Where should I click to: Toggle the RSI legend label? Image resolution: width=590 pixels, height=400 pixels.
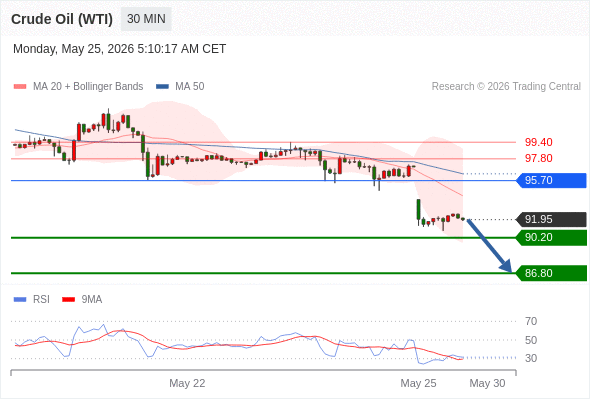[41, 300]
